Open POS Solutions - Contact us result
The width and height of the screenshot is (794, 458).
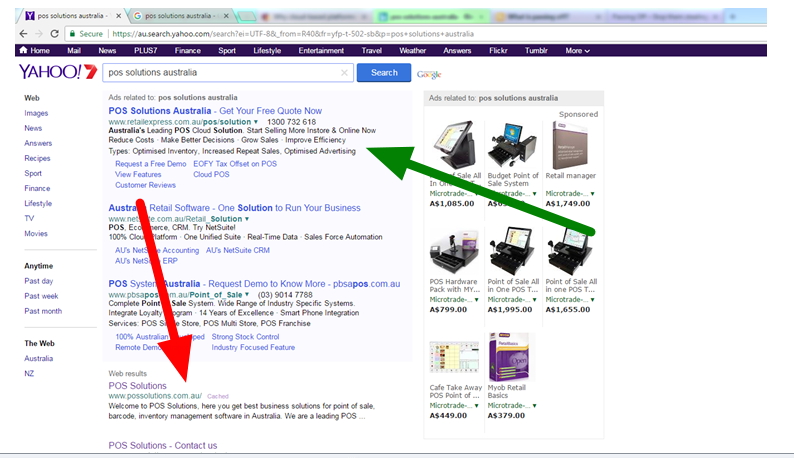click(163, 445)
